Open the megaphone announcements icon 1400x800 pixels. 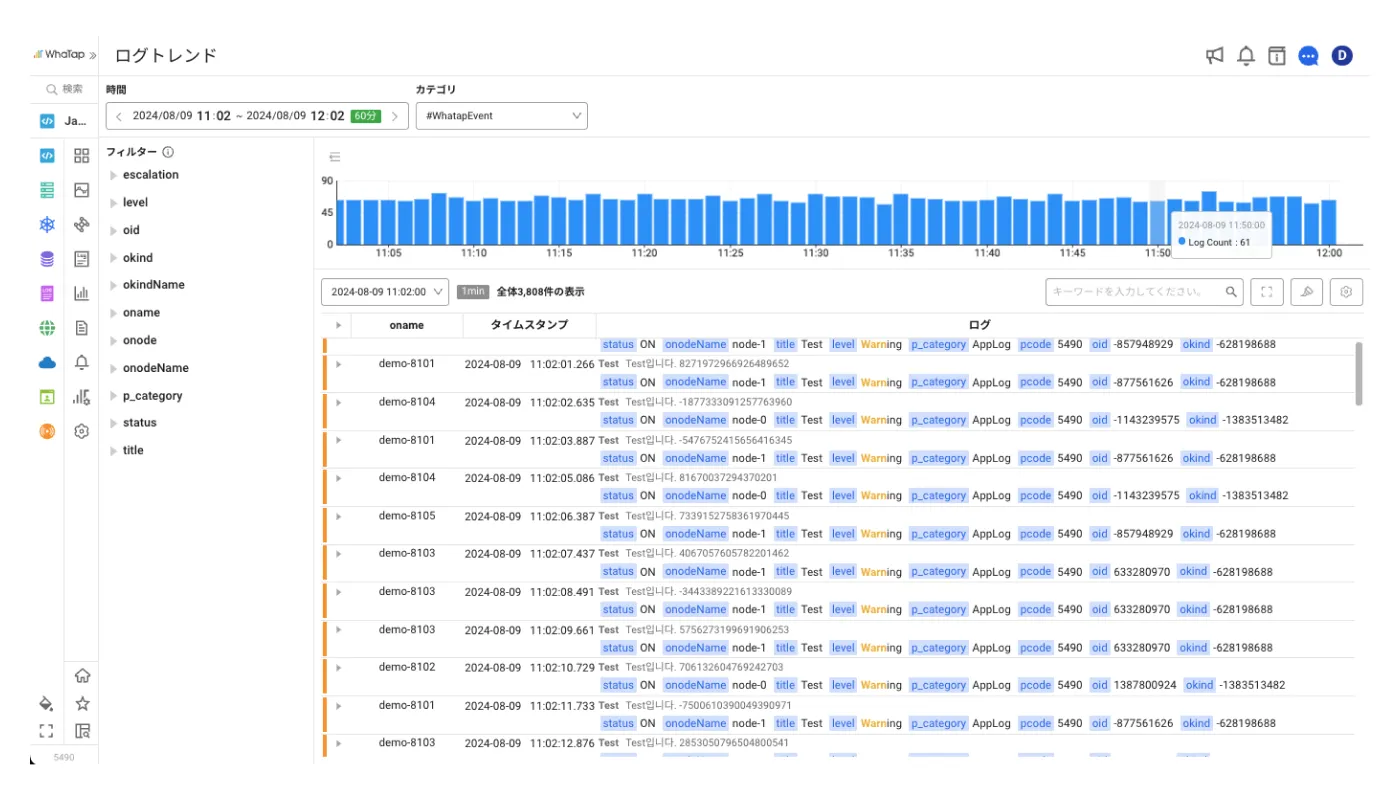1214,56
